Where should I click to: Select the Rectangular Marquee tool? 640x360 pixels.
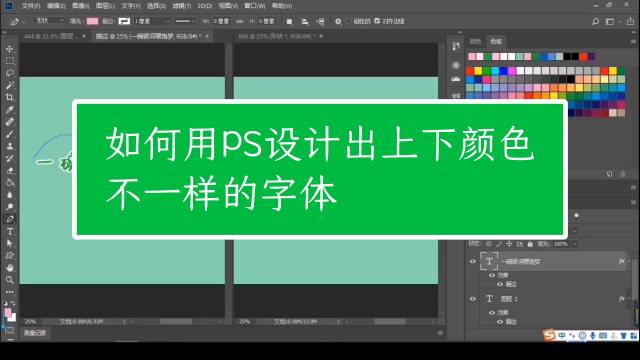click(x=10, y=61)
